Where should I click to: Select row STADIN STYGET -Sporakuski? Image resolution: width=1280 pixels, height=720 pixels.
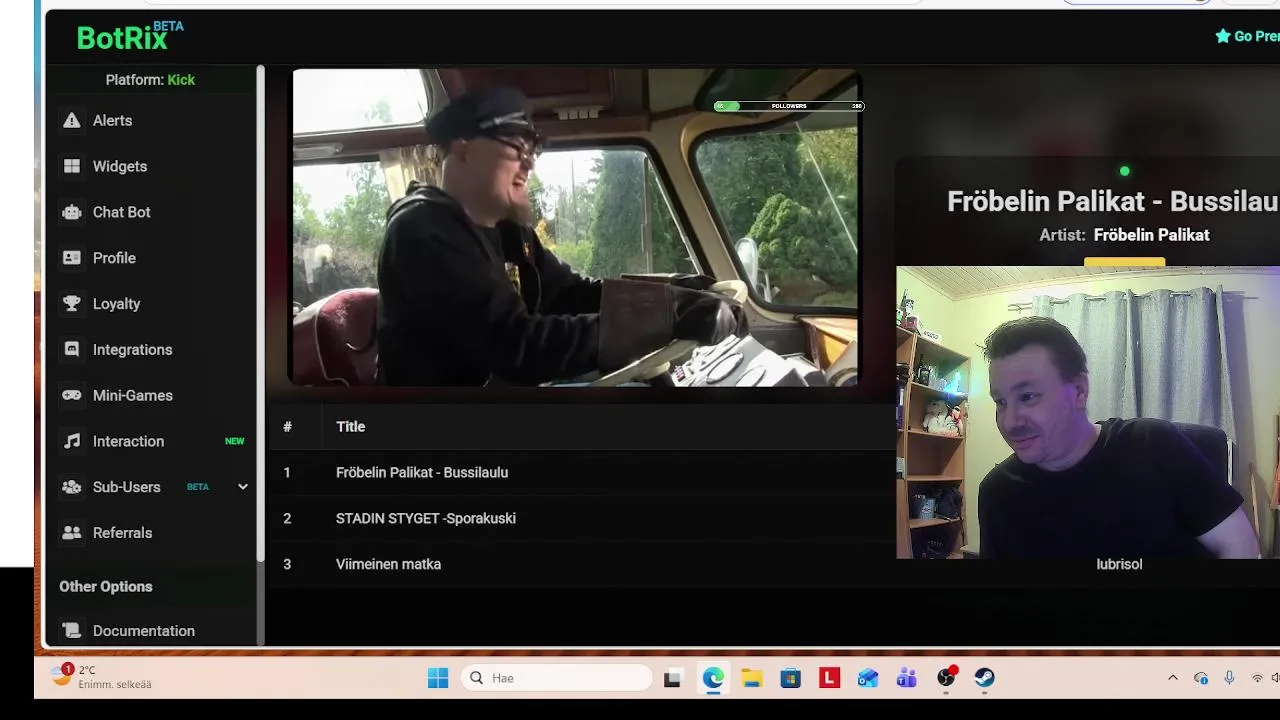582,519
